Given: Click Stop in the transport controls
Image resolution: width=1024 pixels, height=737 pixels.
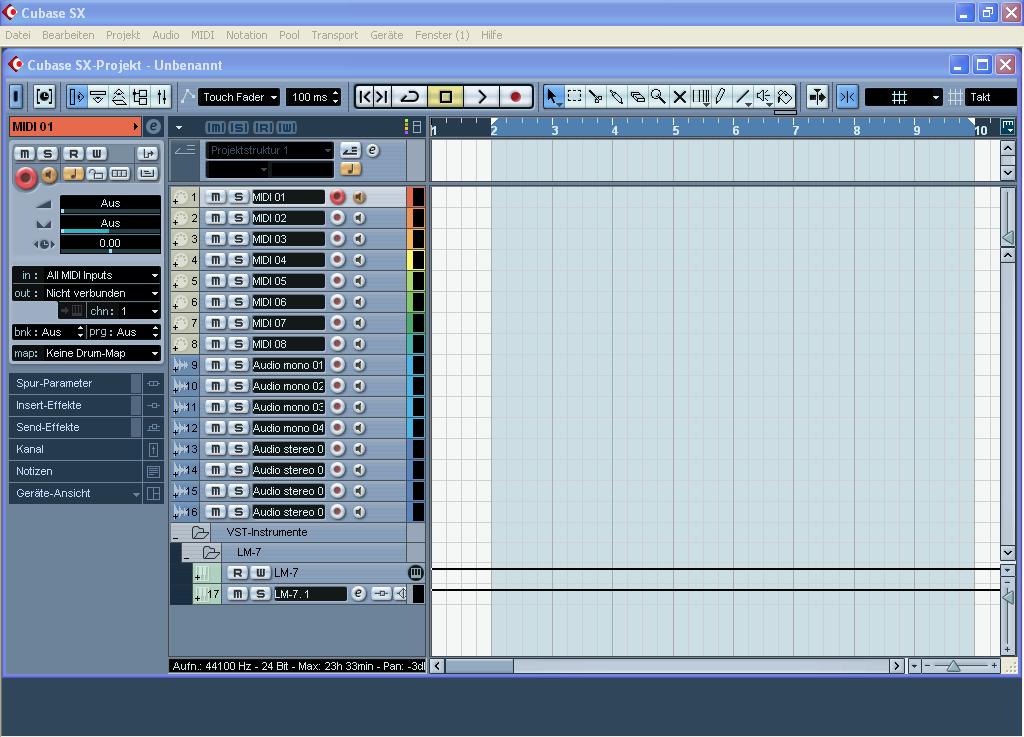Looking at the screenshot, I should 445,97.
